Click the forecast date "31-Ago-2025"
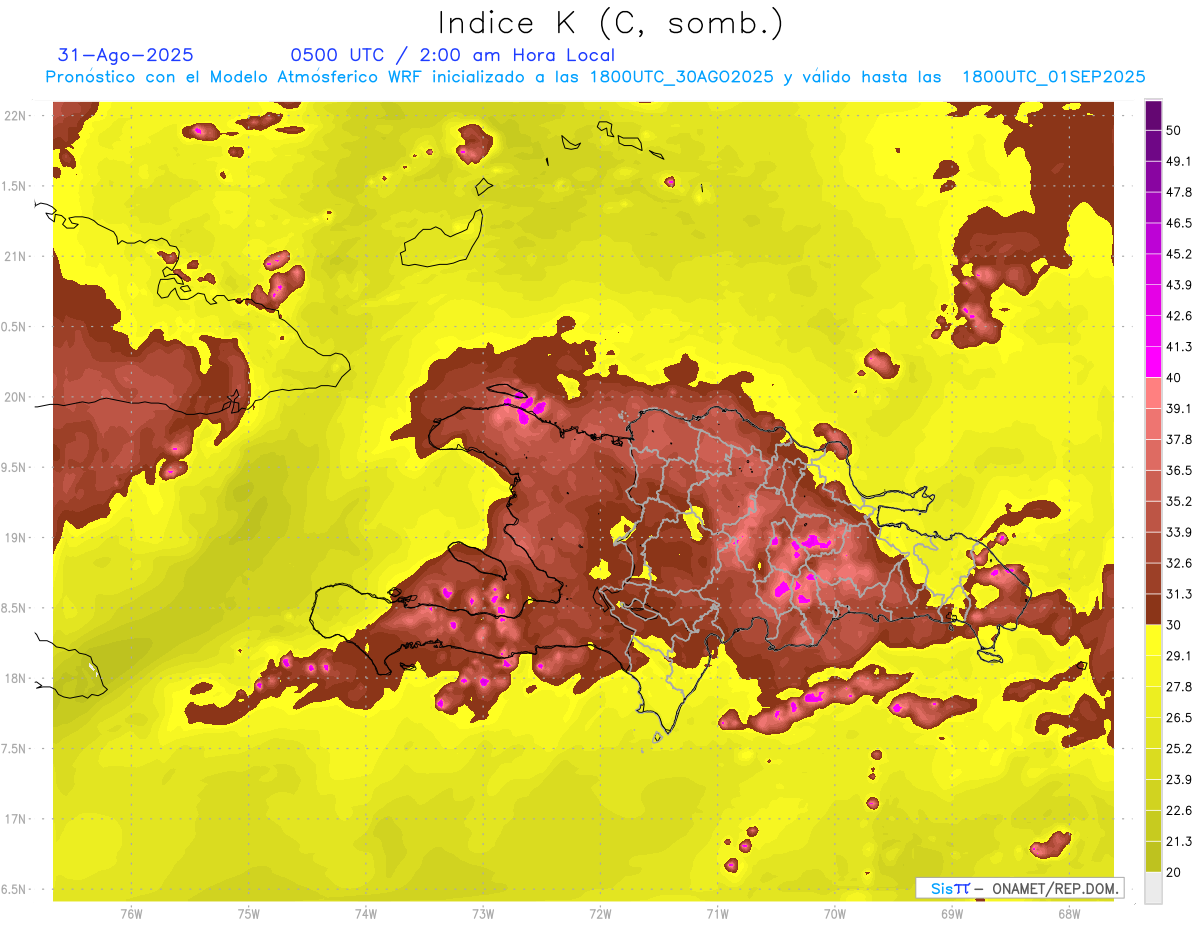The height and width of the screenshot is (927, 1200). (x=126, y=55)
